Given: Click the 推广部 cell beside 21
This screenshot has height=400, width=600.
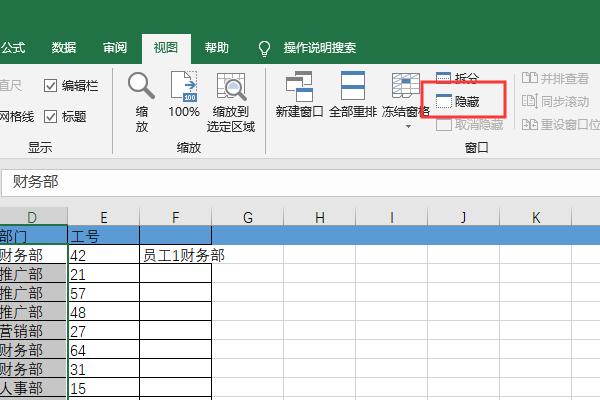Looking at the screenshot, I should pos(33,274).
